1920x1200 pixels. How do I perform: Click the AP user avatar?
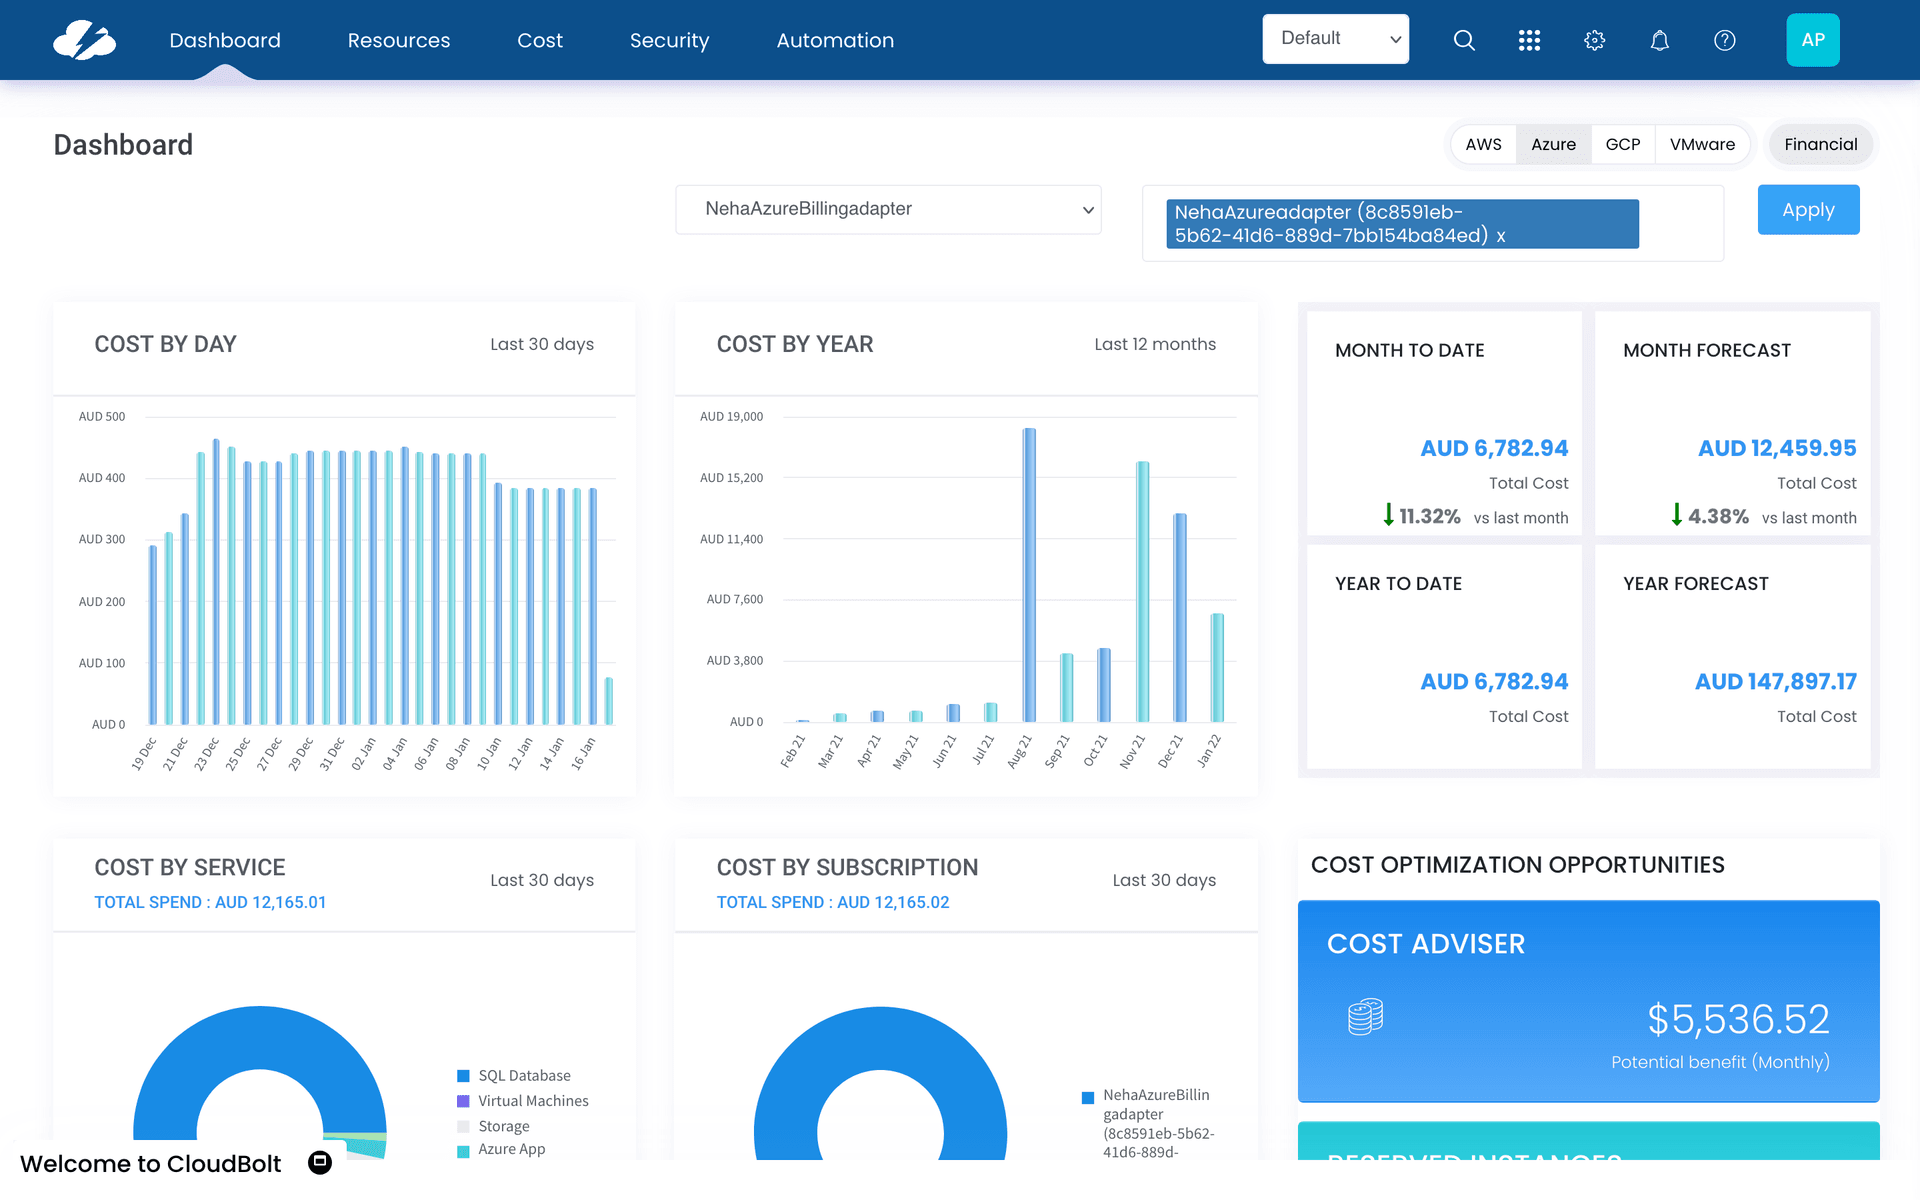[1813, 40]
